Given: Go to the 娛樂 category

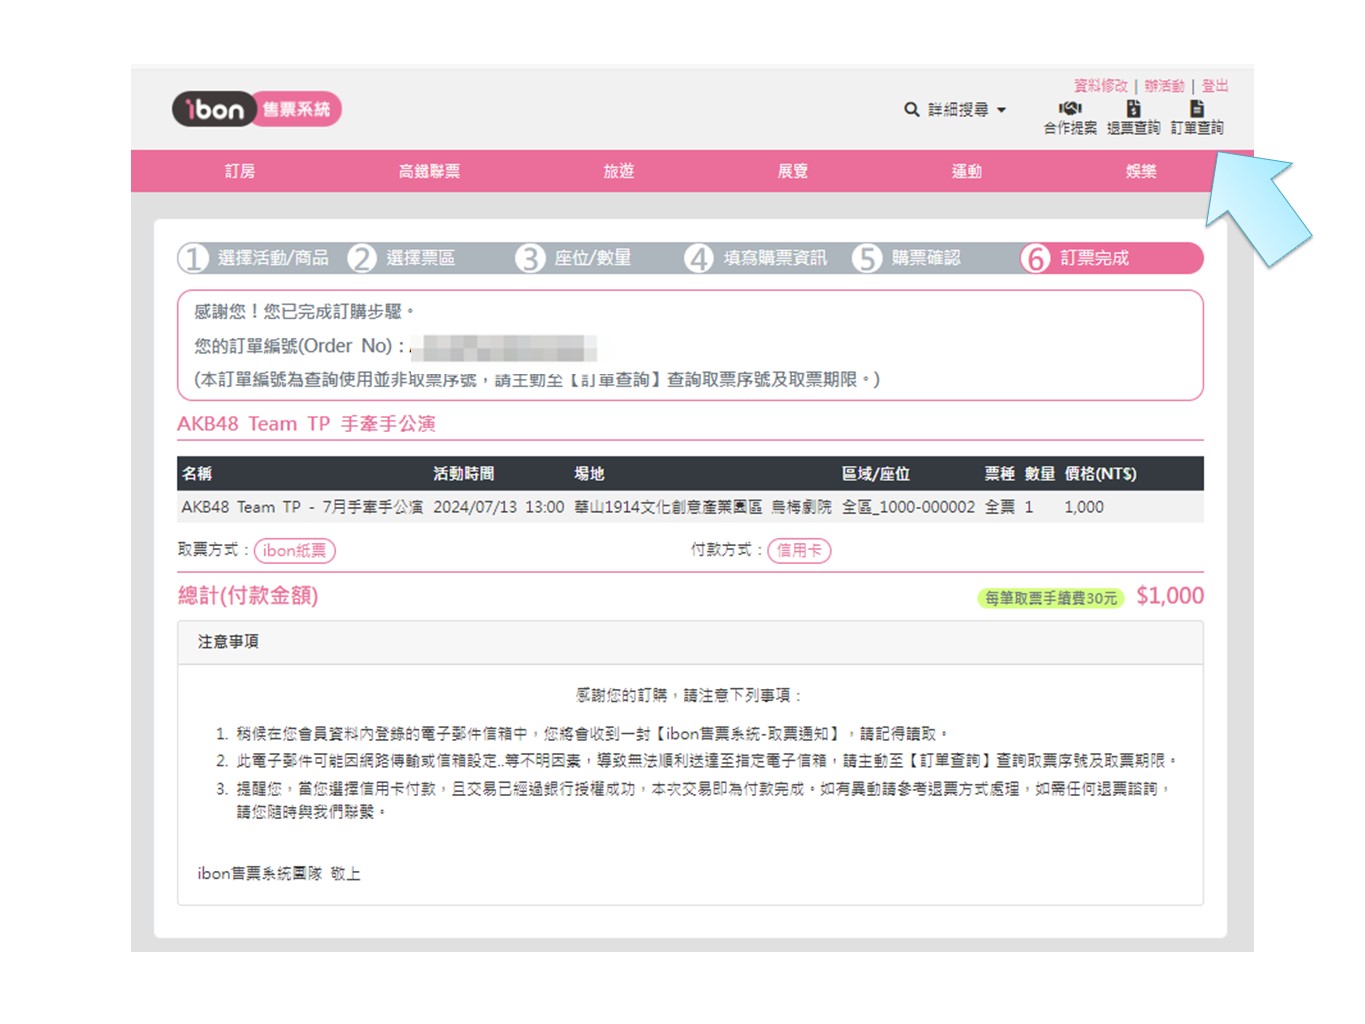Looking at the screenshot, I should [x=1141, y=171].
